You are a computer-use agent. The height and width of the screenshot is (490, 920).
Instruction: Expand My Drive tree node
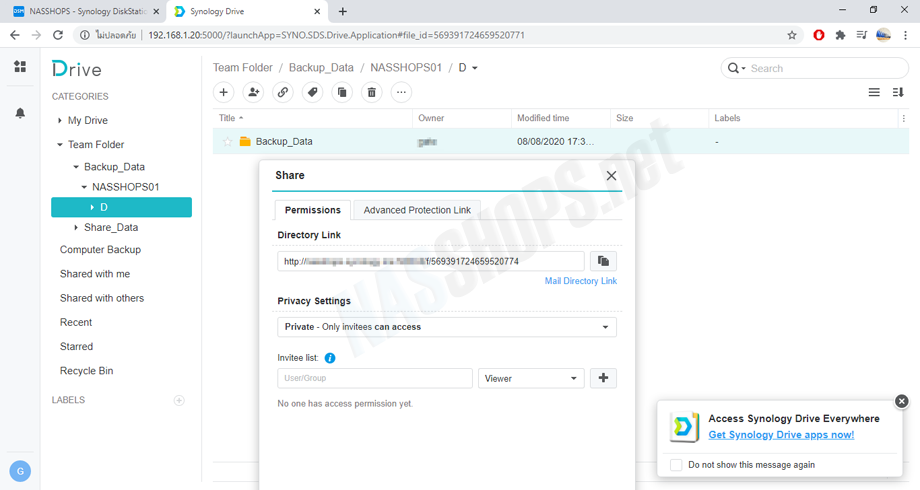click(x=59, y=120)
